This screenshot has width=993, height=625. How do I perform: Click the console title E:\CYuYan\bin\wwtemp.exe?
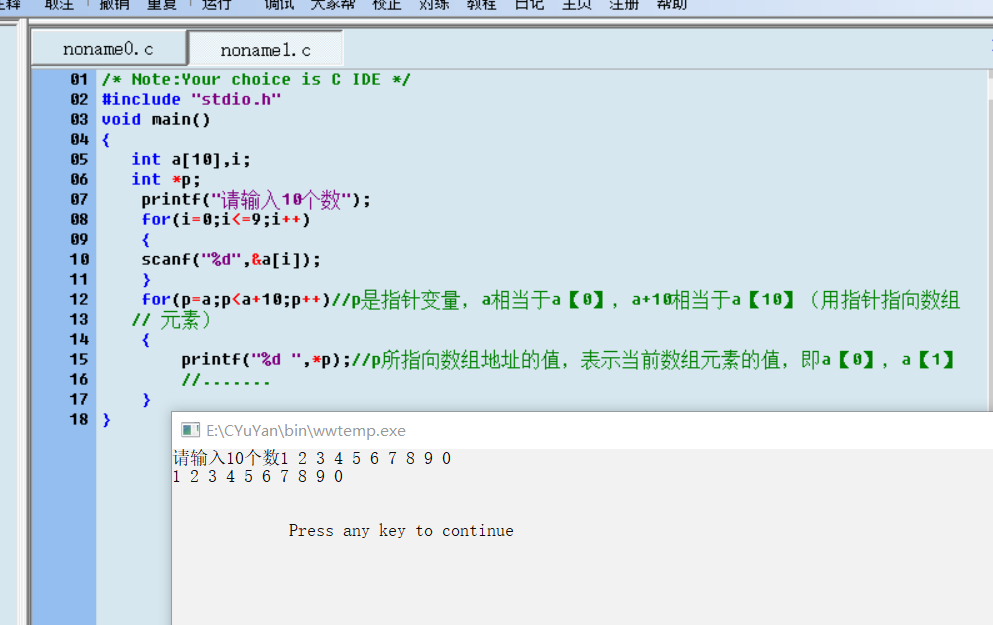pos(306,431)
